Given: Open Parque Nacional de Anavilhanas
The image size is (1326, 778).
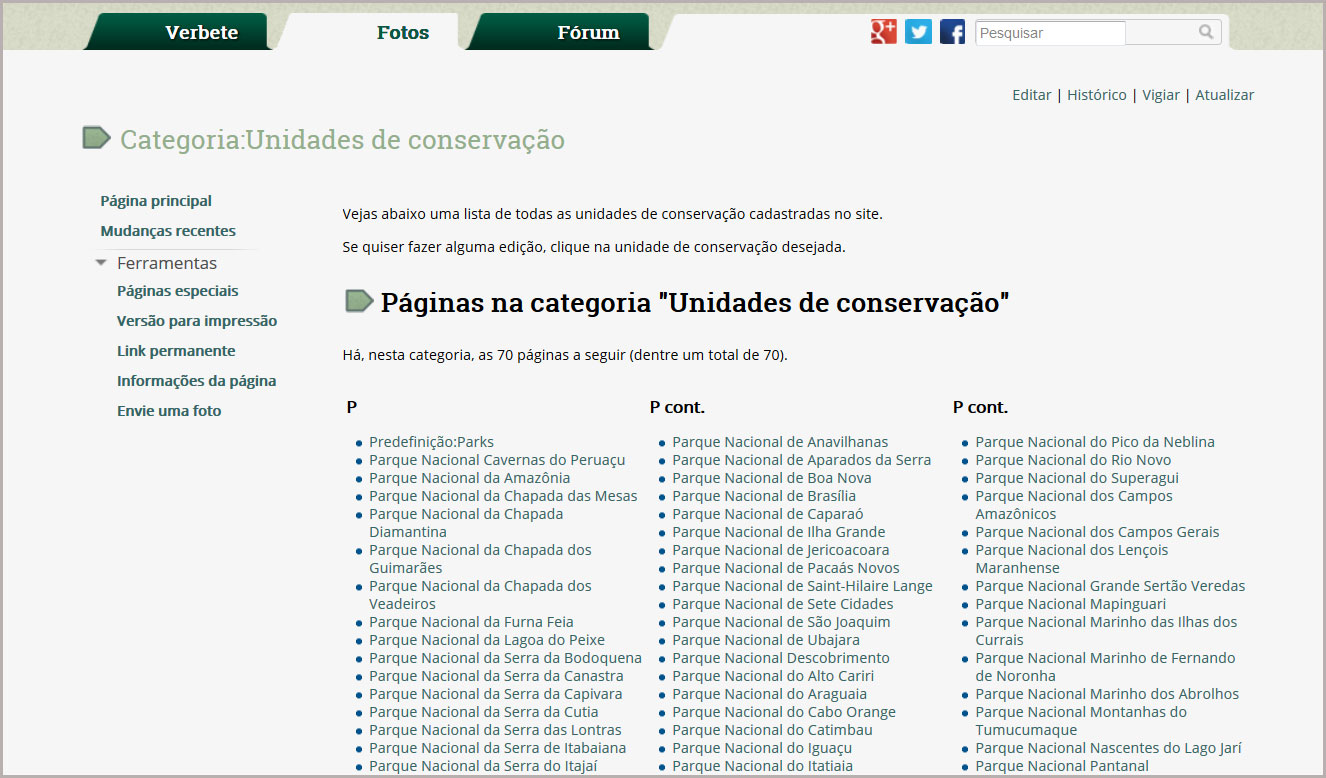Looking at the screenshot, I should (x=780, y=442).
